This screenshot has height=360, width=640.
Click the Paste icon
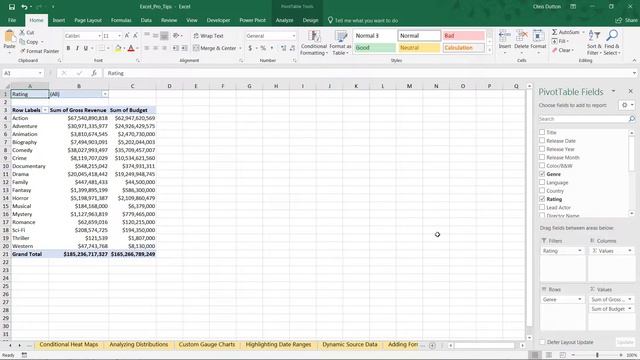(x=9, y=37)
